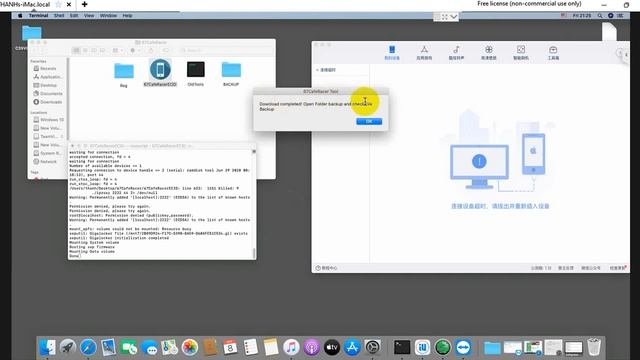640x360 pixels.
Task: Select the i4Tools apps tab with A icon
Action: coord(424,53)
